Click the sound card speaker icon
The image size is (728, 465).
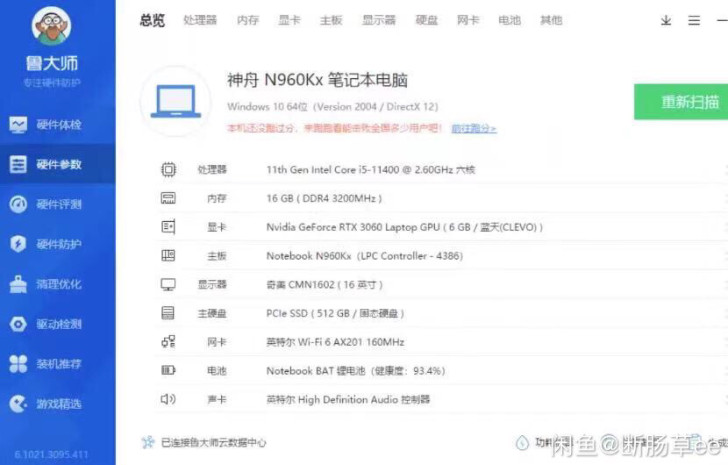coord(168,399)
